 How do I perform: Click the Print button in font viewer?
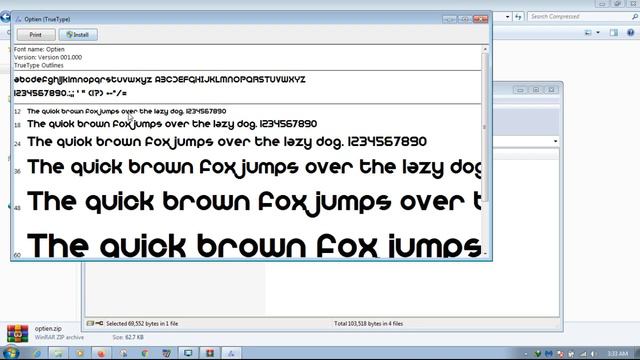[x=36, y=35]
